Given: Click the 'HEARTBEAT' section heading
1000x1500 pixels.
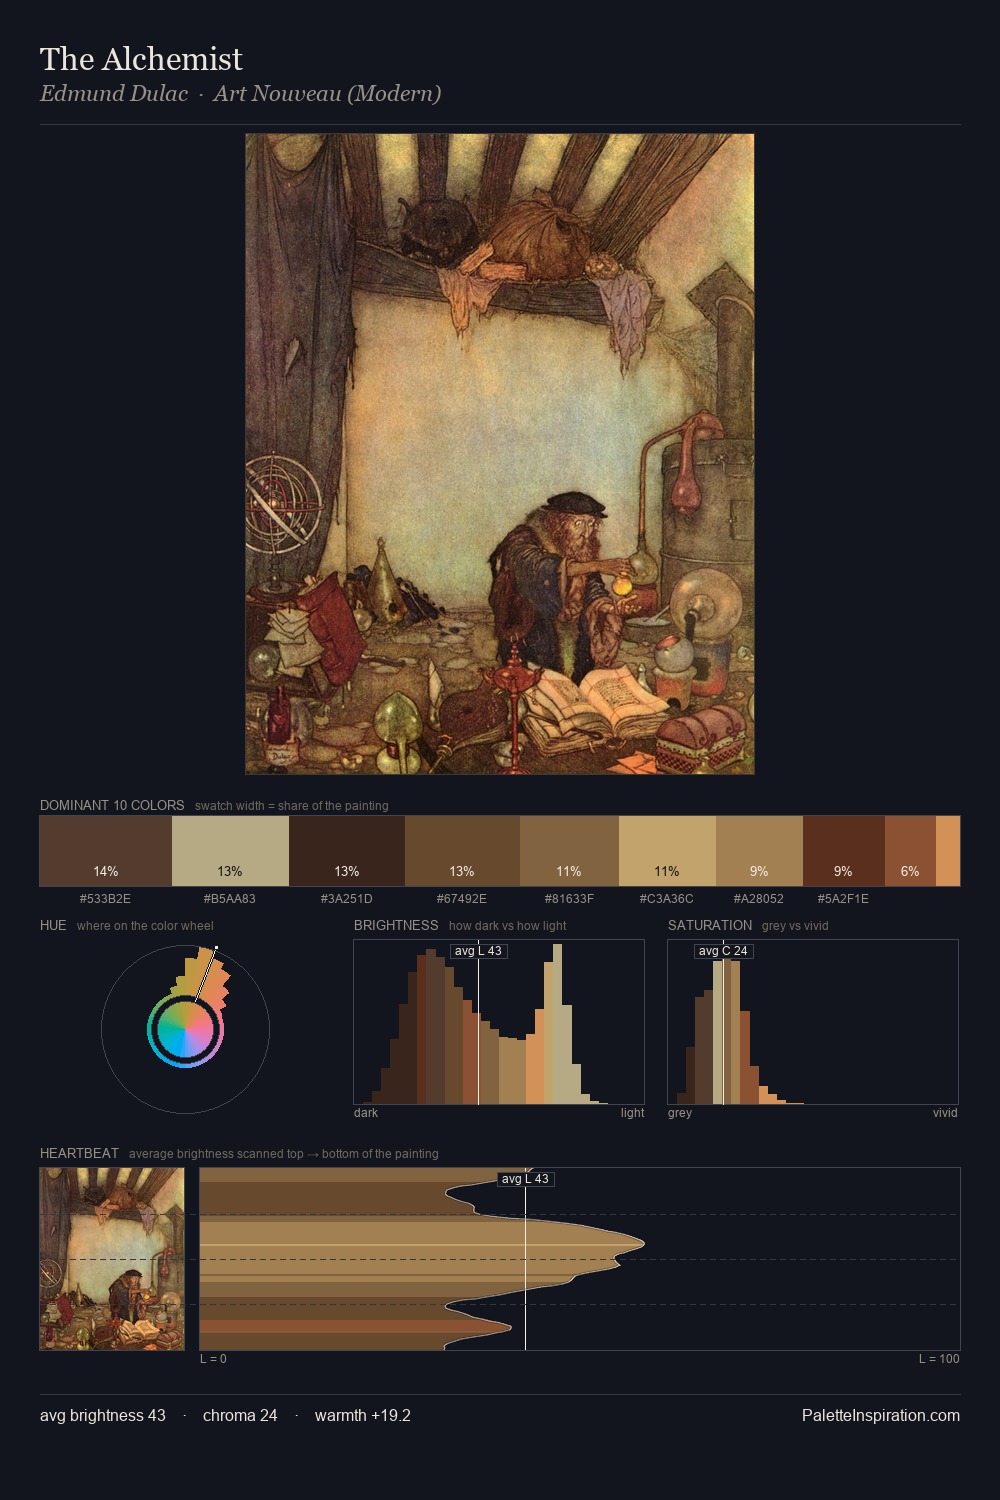Looking at the screenshot, I should (79, 1153).
